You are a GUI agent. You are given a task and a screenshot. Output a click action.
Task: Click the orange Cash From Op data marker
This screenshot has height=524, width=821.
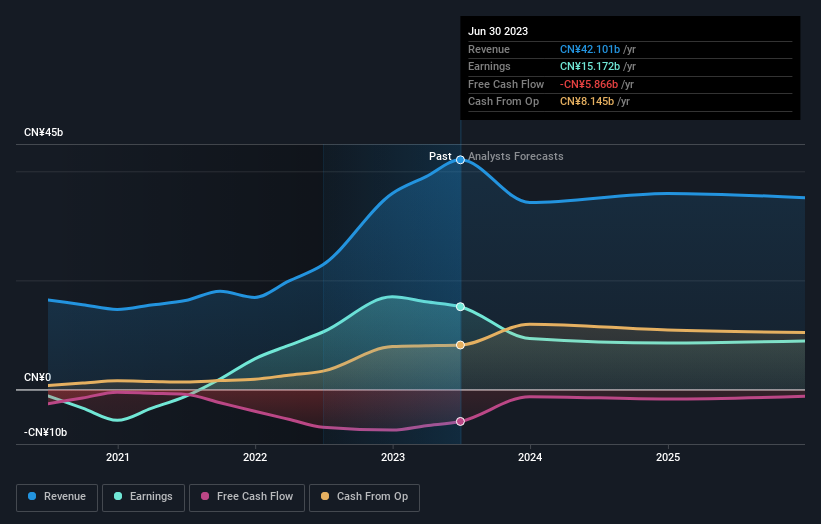(460, 345)
